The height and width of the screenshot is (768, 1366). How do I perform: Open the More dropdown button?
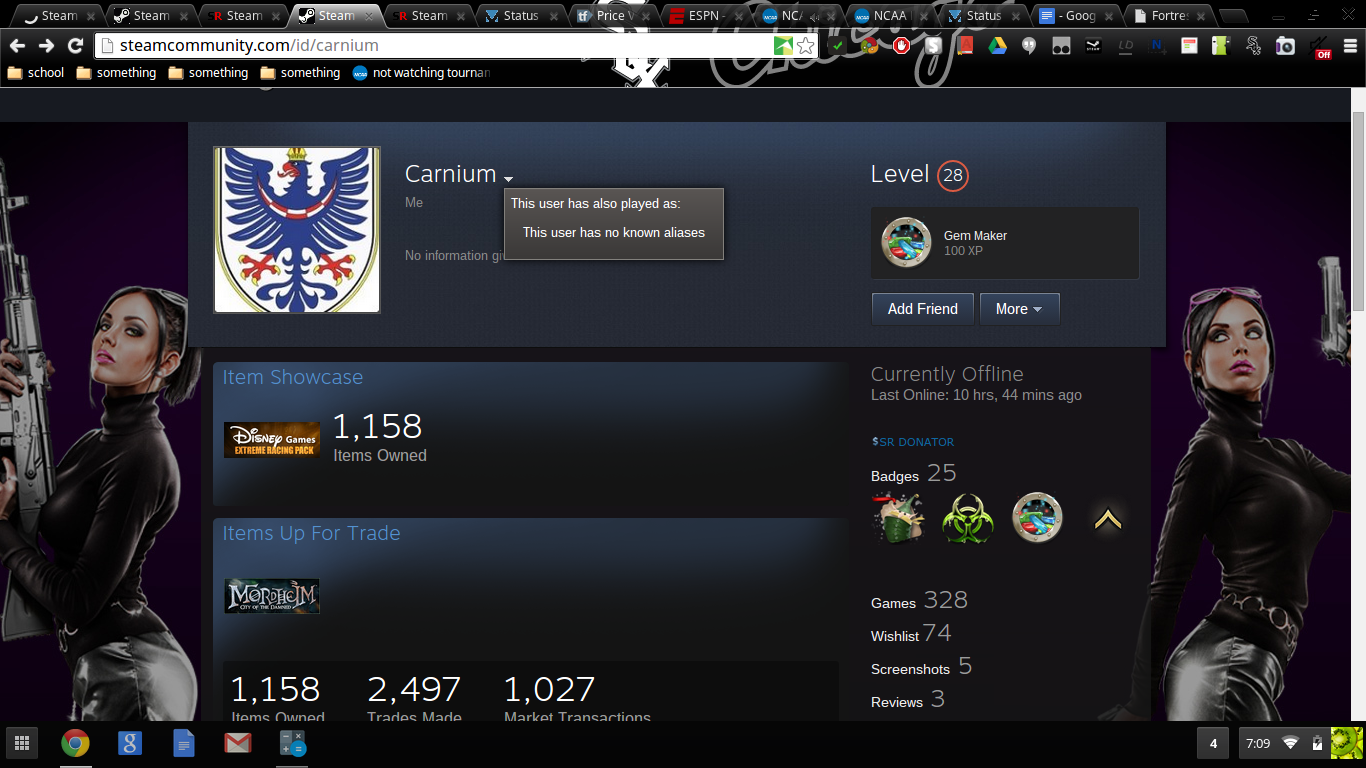point(1018,309)
